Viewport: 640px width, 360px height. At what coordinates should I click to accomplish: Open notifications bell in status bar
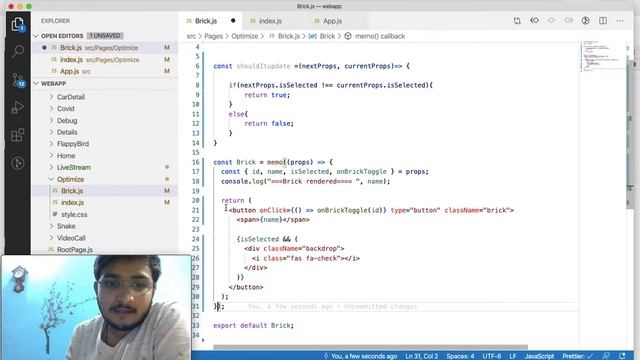click(622, 356)
